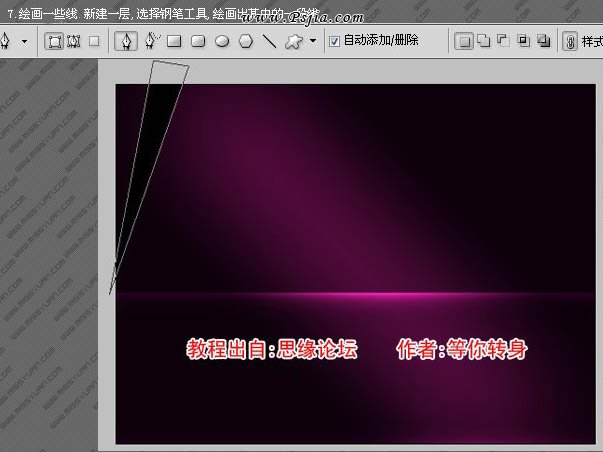Screen dimensions: 603x452
Task: Open the shape geometry options dropdown
Action: tap(313, 40)
